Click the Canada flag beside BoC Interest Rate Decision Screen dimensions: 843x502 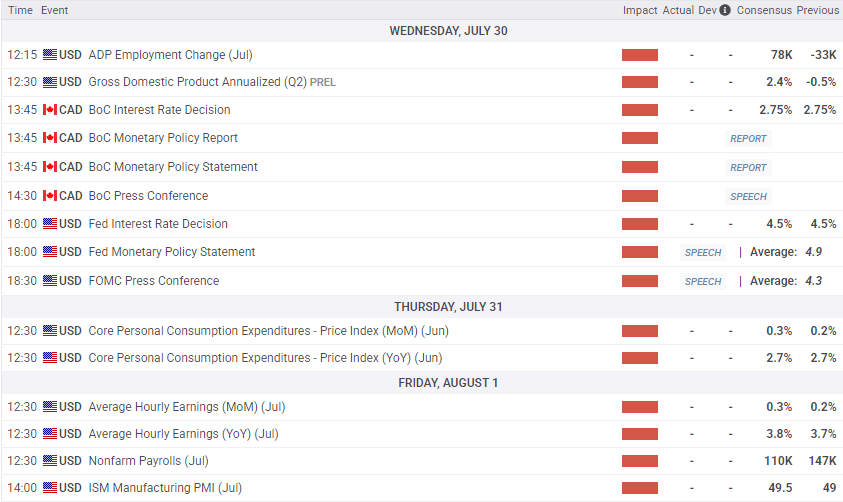tap(50, 110)
